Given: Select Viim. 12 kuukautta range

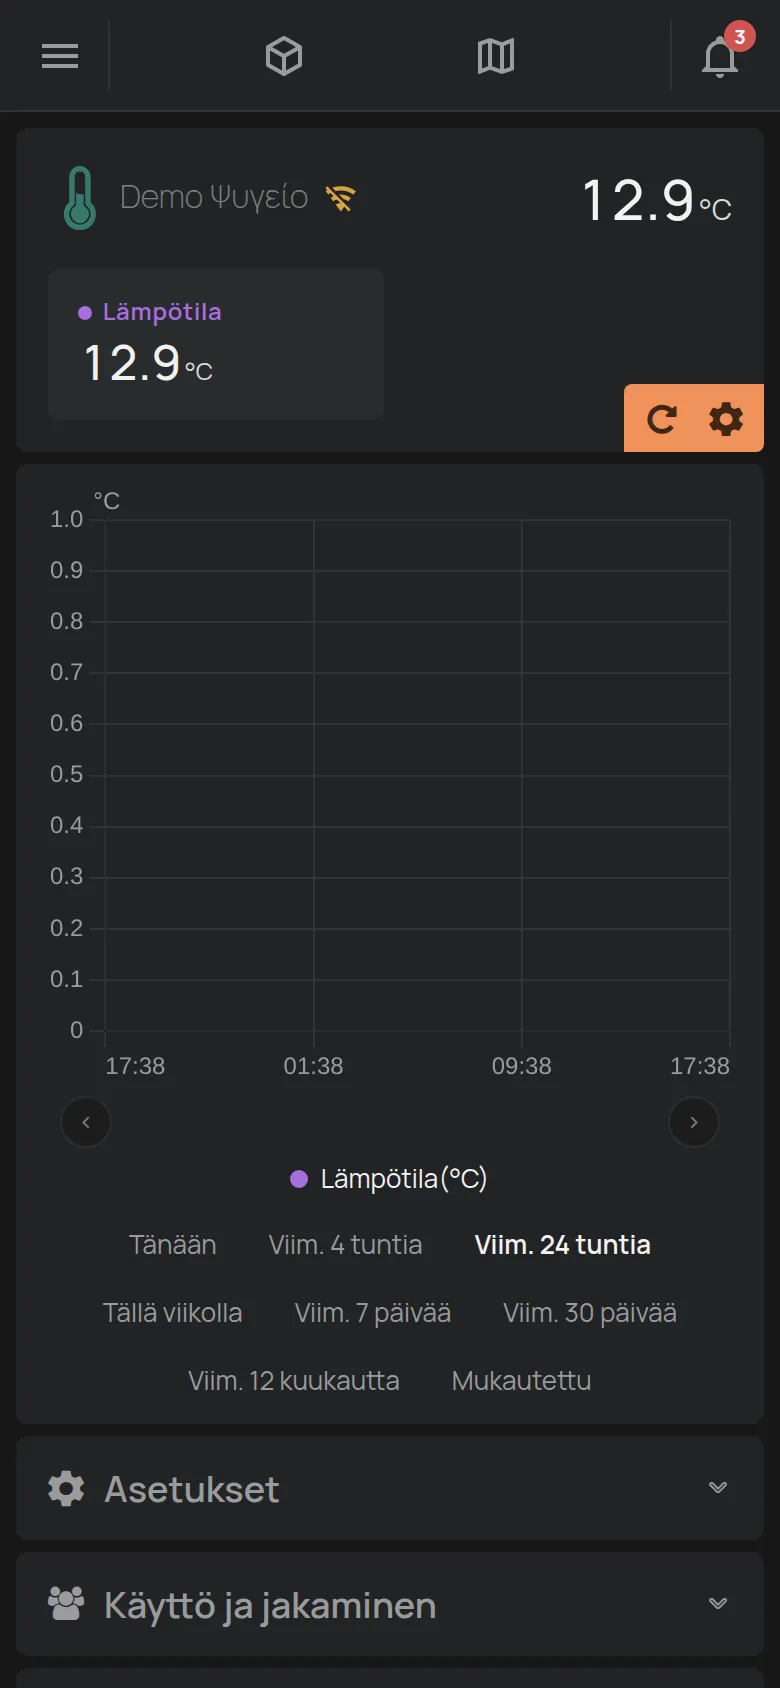Looking at the screenshot, I should [294, 1381].
